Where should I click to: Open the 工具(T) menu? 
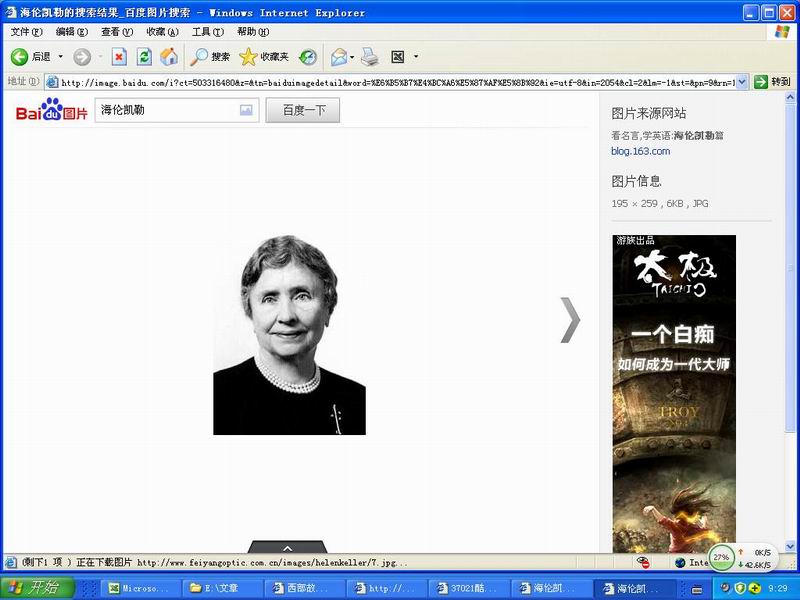208,32
